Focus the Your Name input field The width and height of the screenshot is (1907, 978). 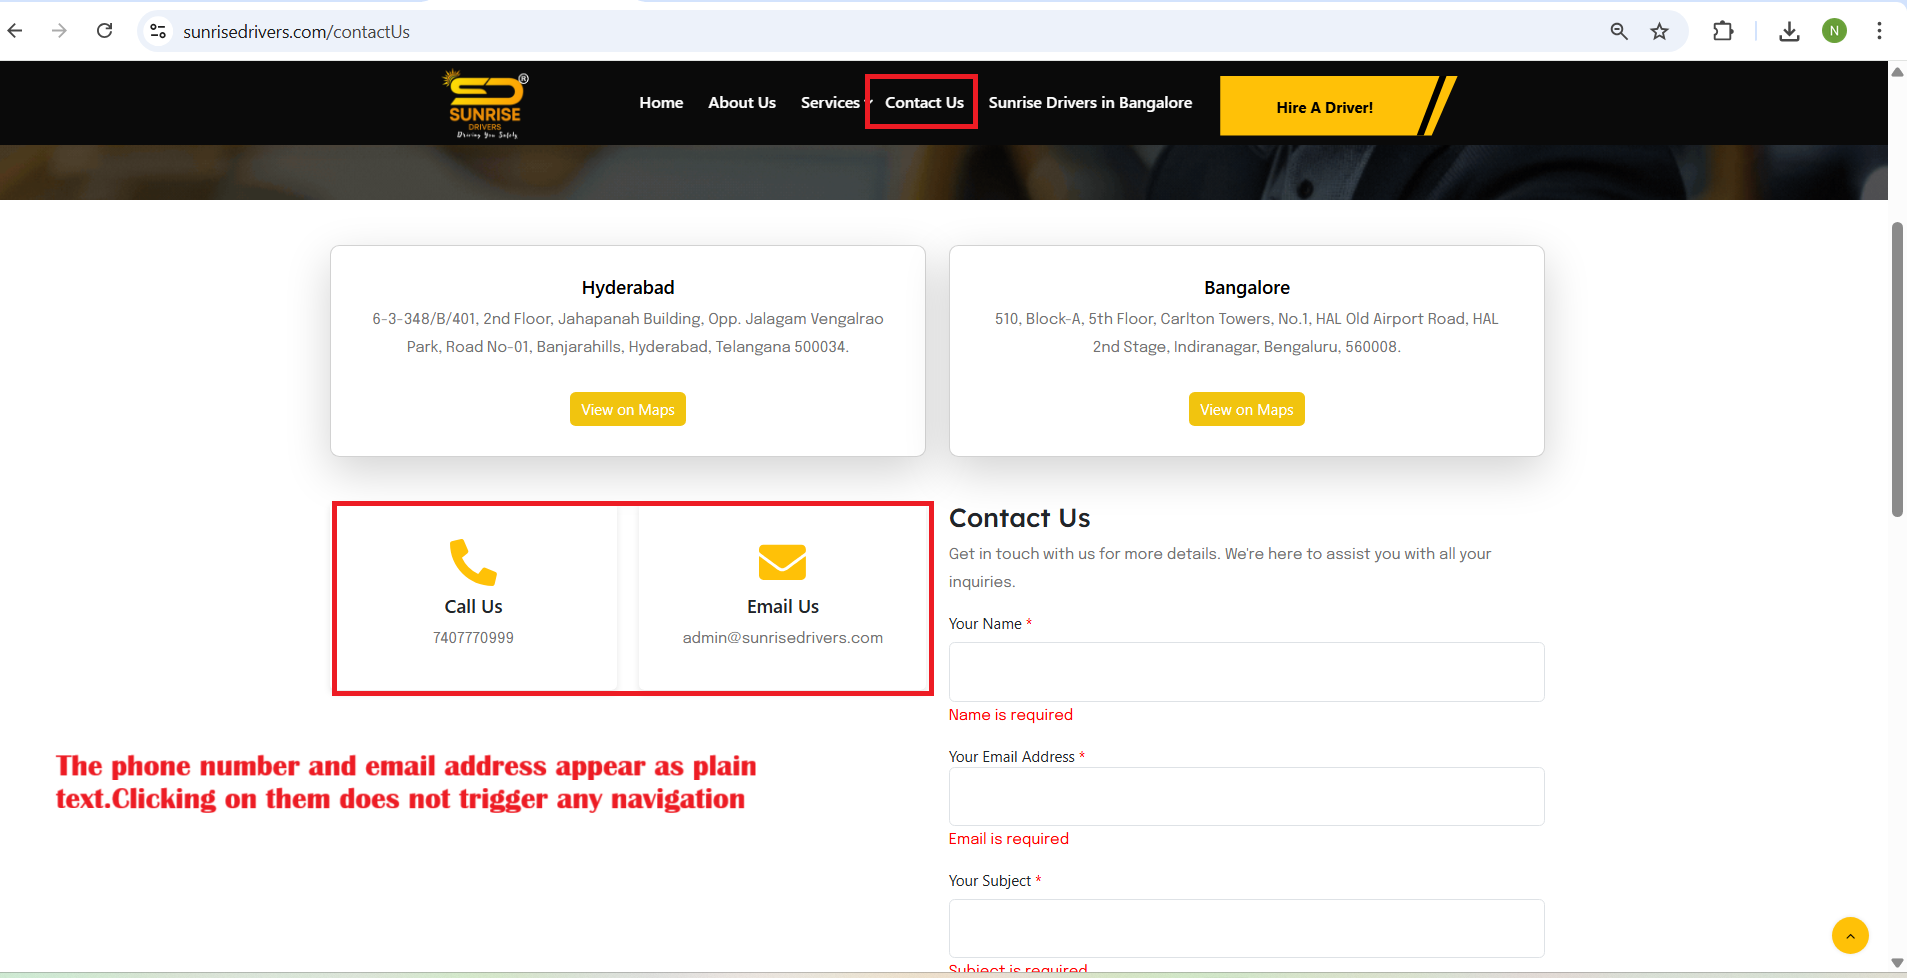click(1246, 672)
